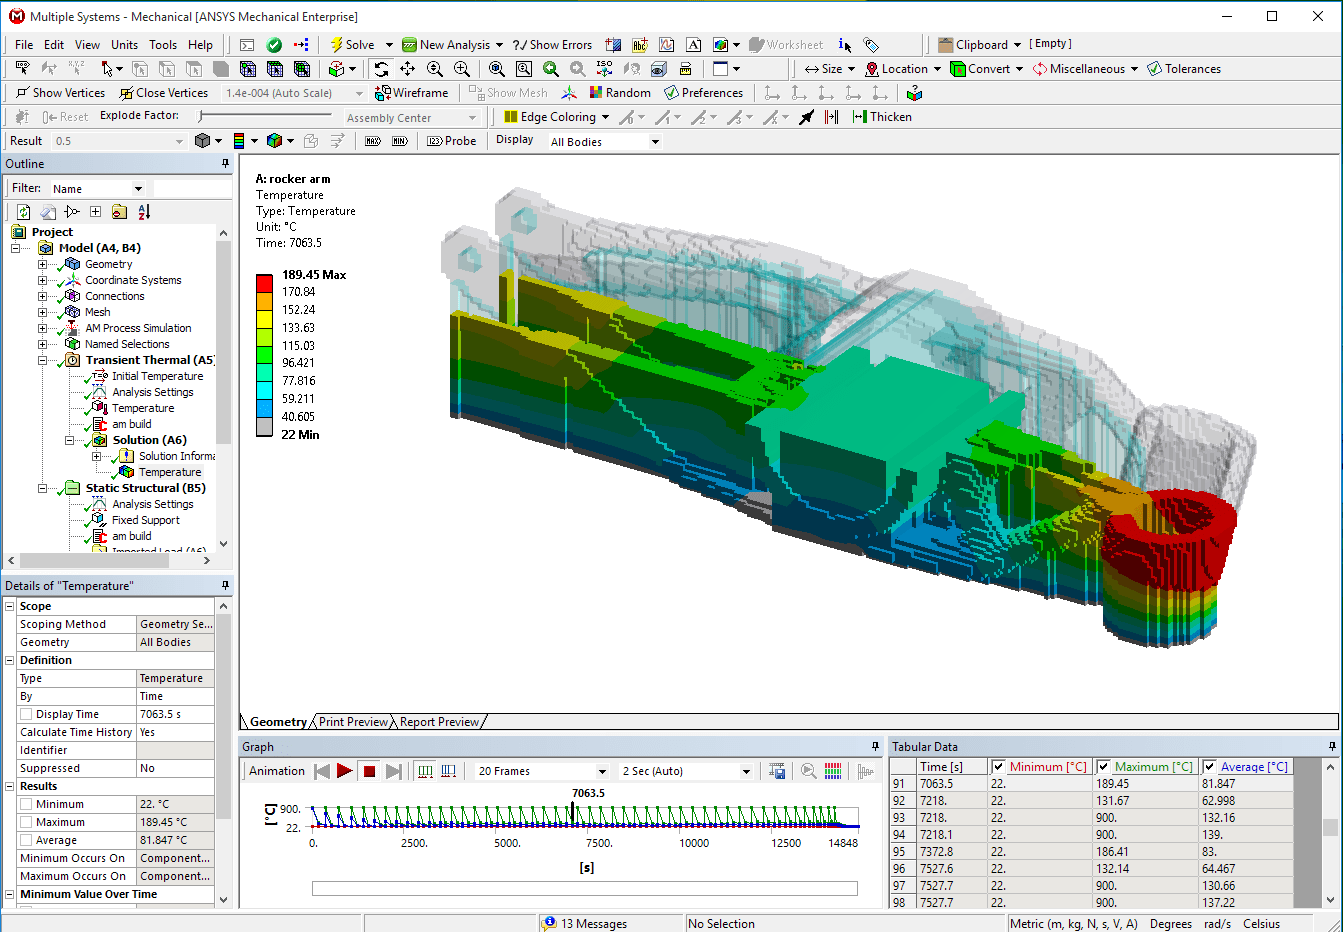Open the Tools menu

point(163,45)
